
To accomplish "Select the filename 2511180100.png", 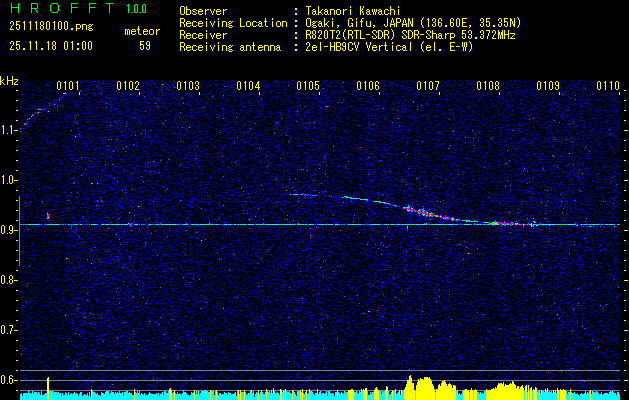I will point(51,27).
